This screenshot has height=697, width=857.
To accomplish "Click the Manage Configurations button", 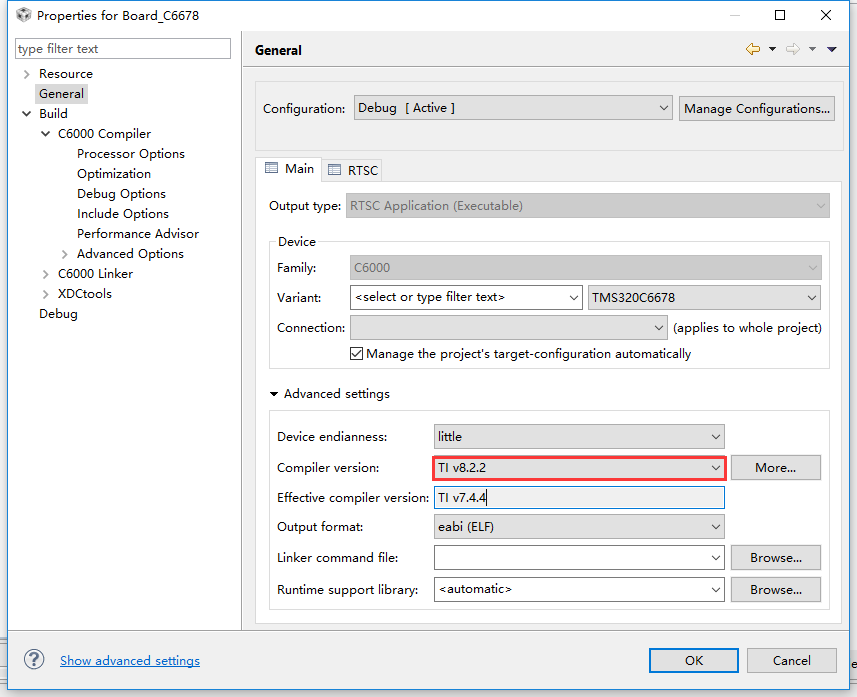I will pos(757,108).
